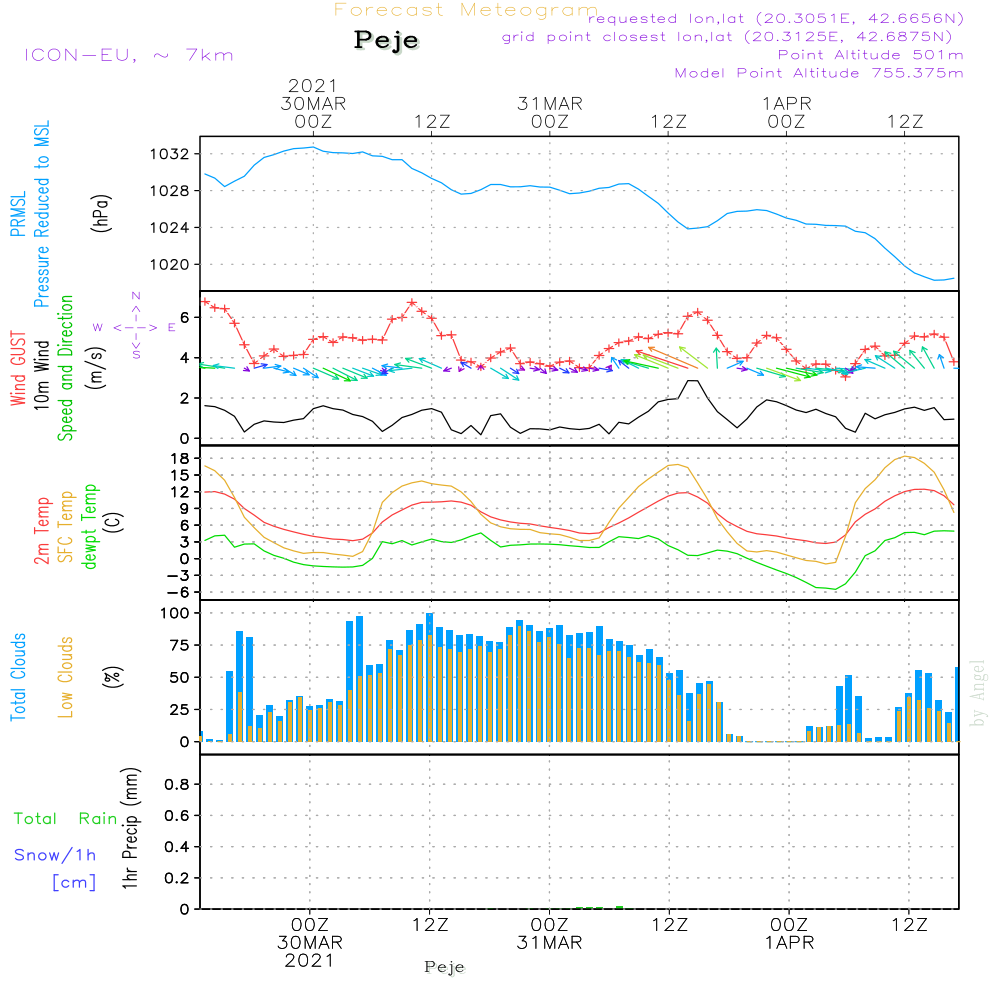
Task: Click the '(hPa)' unit label
Action: tap(101, 213)
